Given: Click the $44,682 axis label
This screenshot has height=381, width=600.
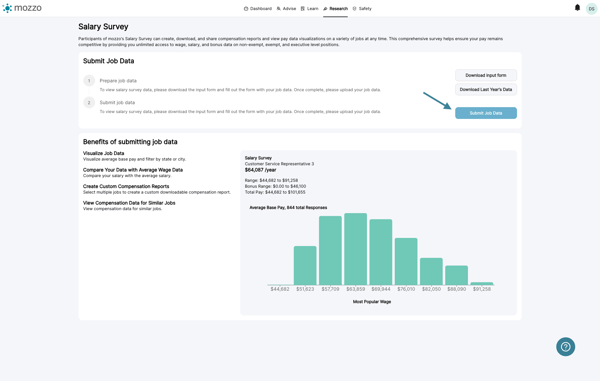Looking at the screenshot, I should click(x=280, y=289).
